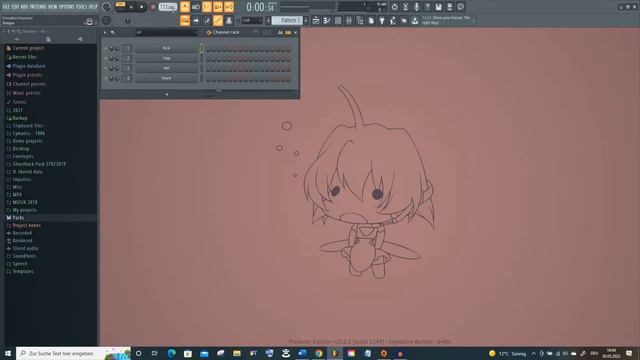Open Microsoft Edge from the taskbar
Image resolution: width=640 pixels, height=360 pixels.
(171, 353)
